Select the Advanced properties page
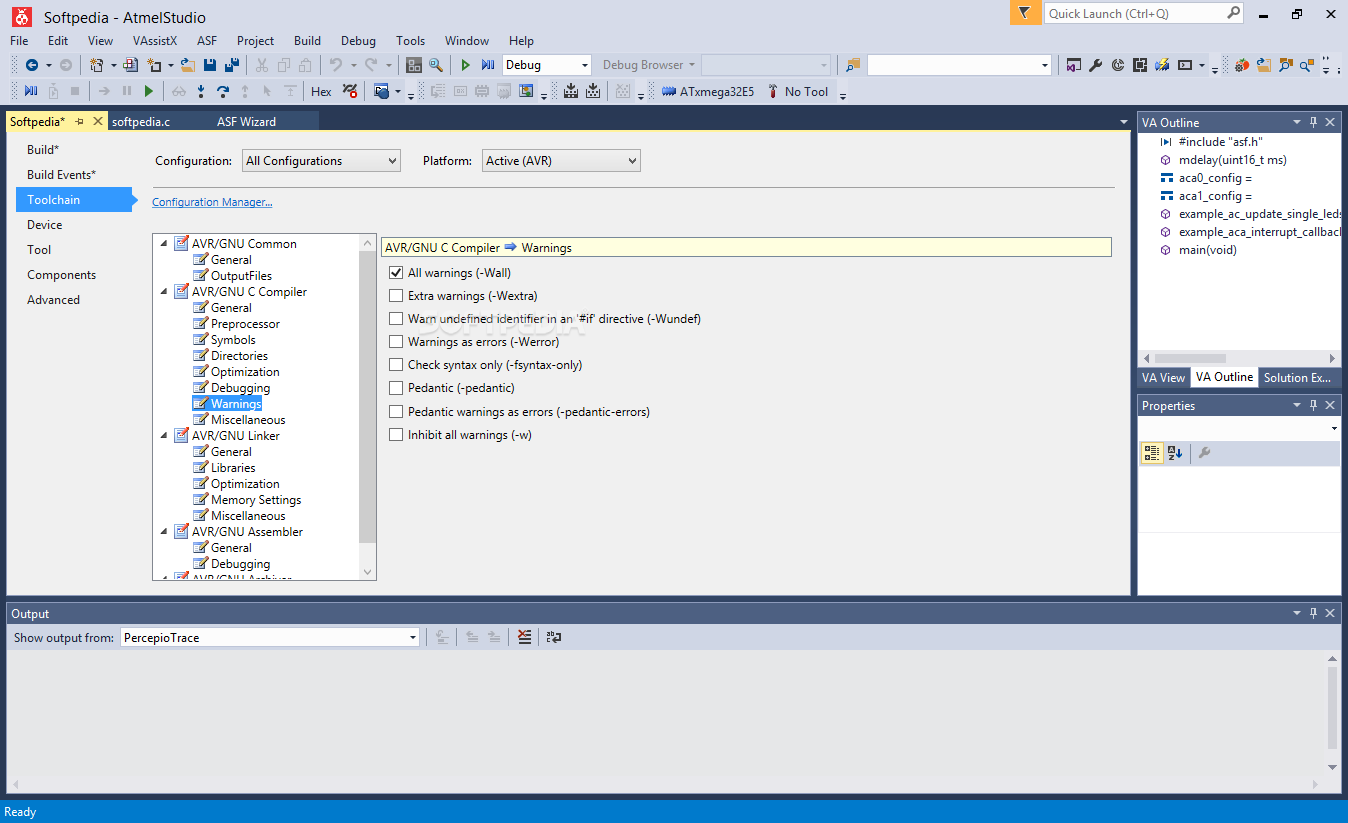 coord(54,300)
